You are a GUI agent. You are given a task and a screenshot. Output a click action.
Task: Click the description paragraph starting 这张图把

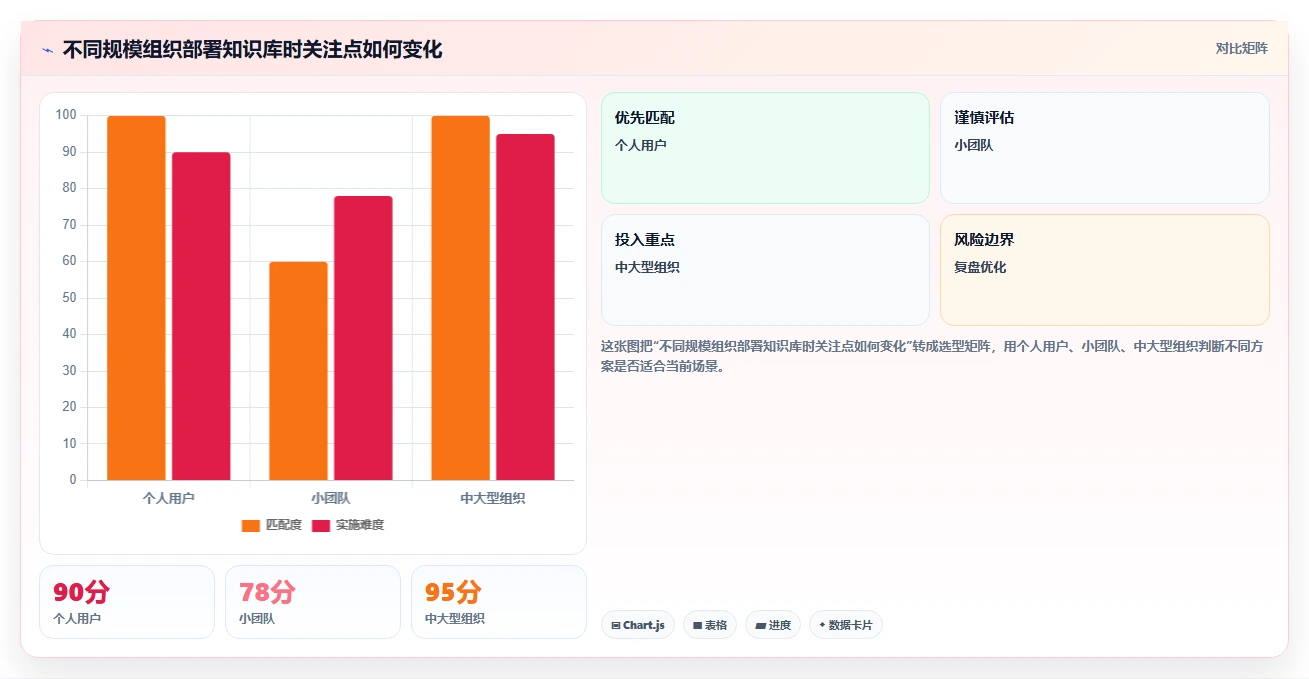coord(934,356)
